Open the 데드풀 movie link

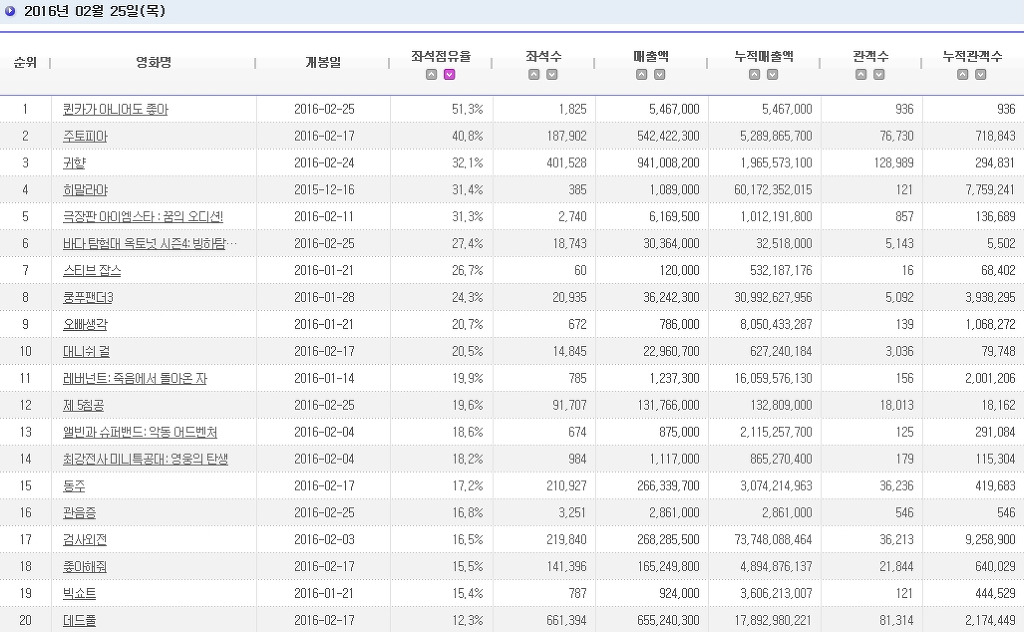[x=78, y=621]
